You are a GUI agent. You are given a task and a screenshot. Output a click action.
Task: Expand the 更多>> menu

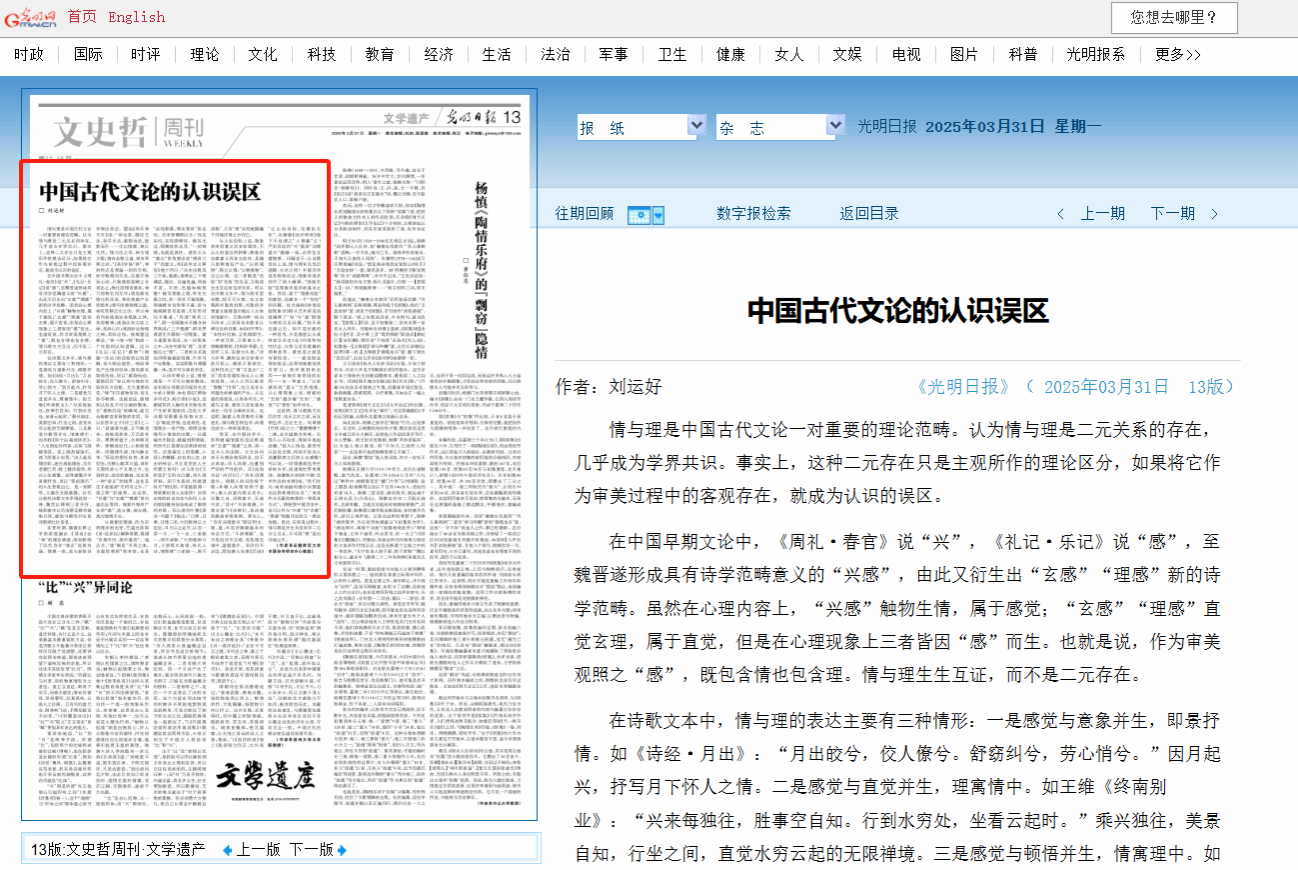coord(1178,54)
